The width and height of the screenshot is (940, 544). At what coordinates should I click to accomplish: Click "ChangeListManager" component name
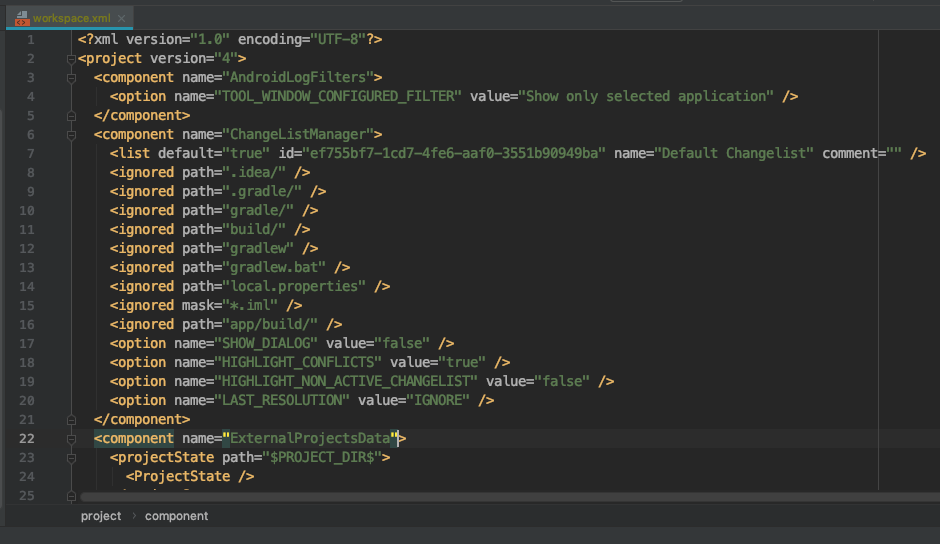[298, 134]
